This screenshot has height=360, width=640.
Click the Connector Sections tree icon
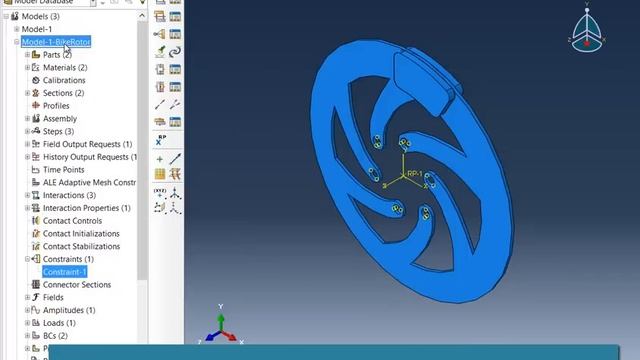coord(36,284)
